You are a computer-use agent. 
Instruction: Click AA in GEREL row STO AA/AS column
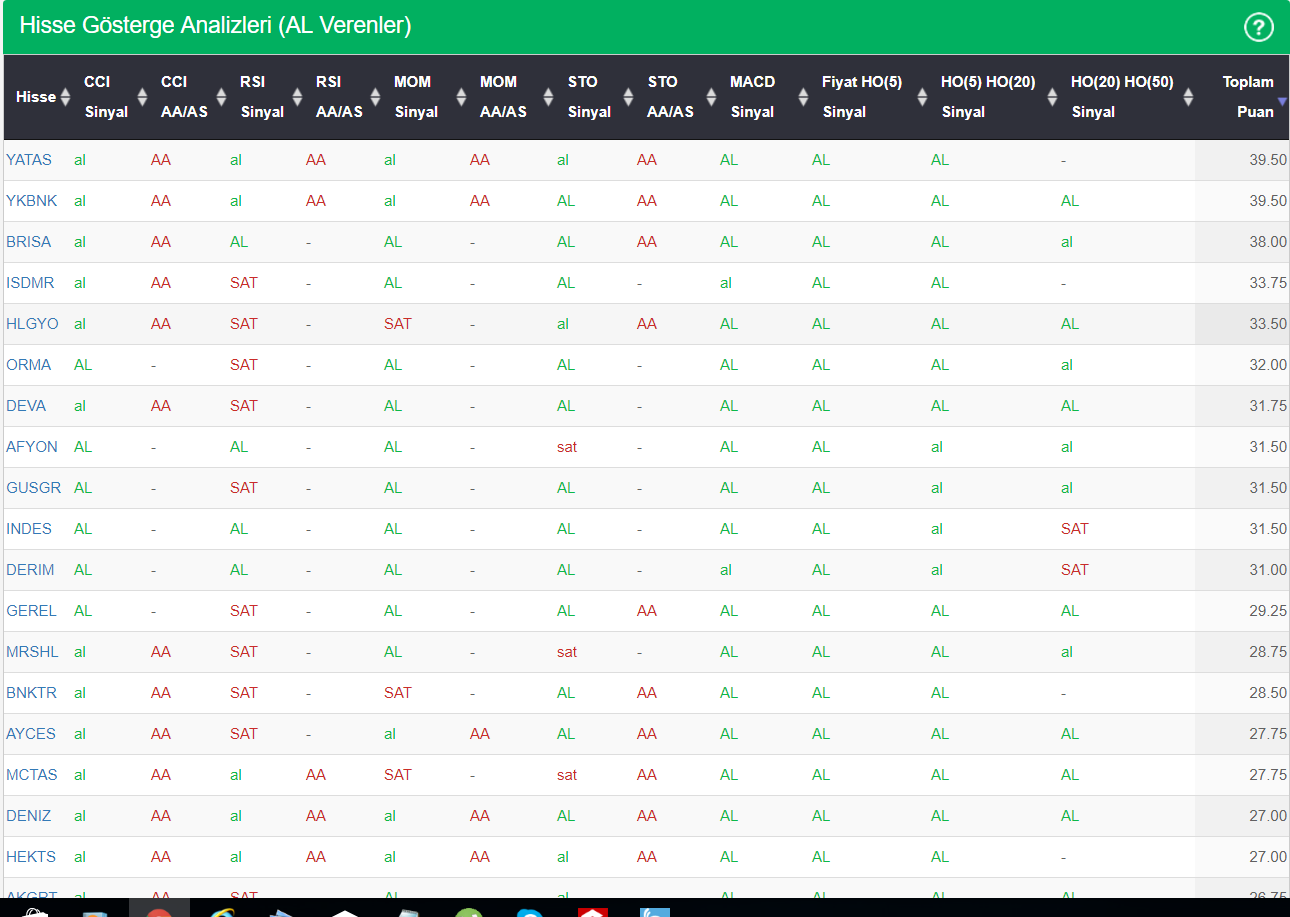pos(647,611)
